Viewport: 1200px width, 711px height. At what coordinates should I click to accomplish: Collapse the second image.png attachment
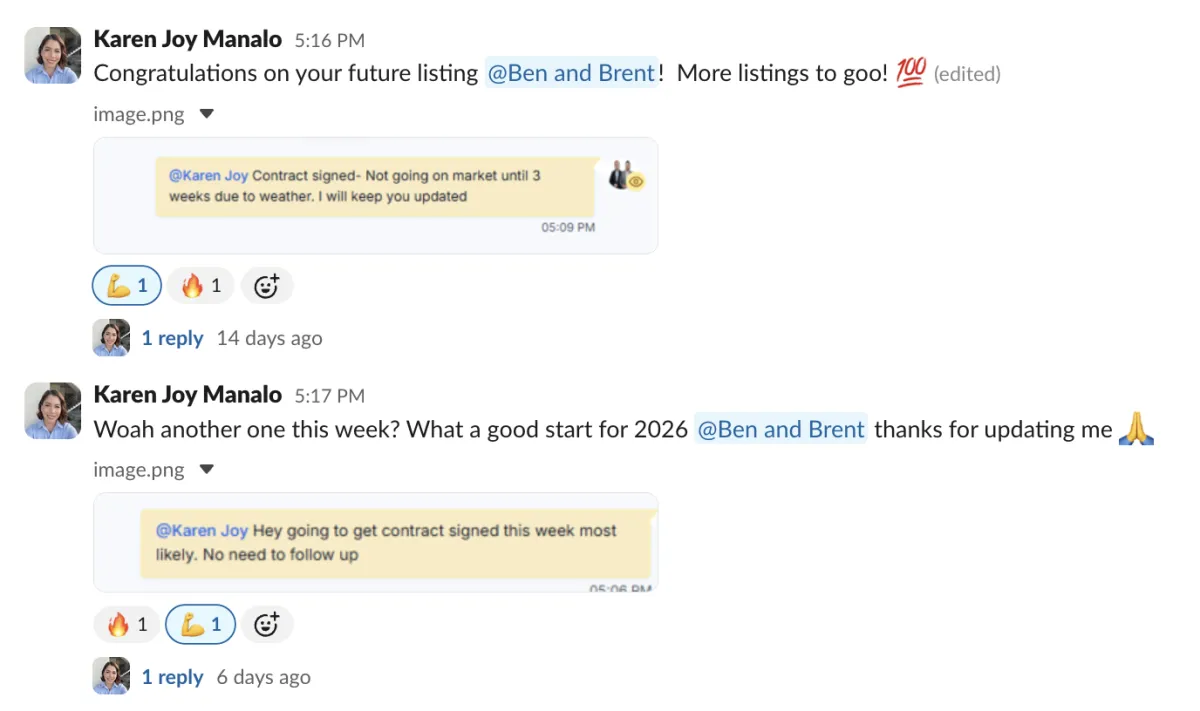click(207, 469)
